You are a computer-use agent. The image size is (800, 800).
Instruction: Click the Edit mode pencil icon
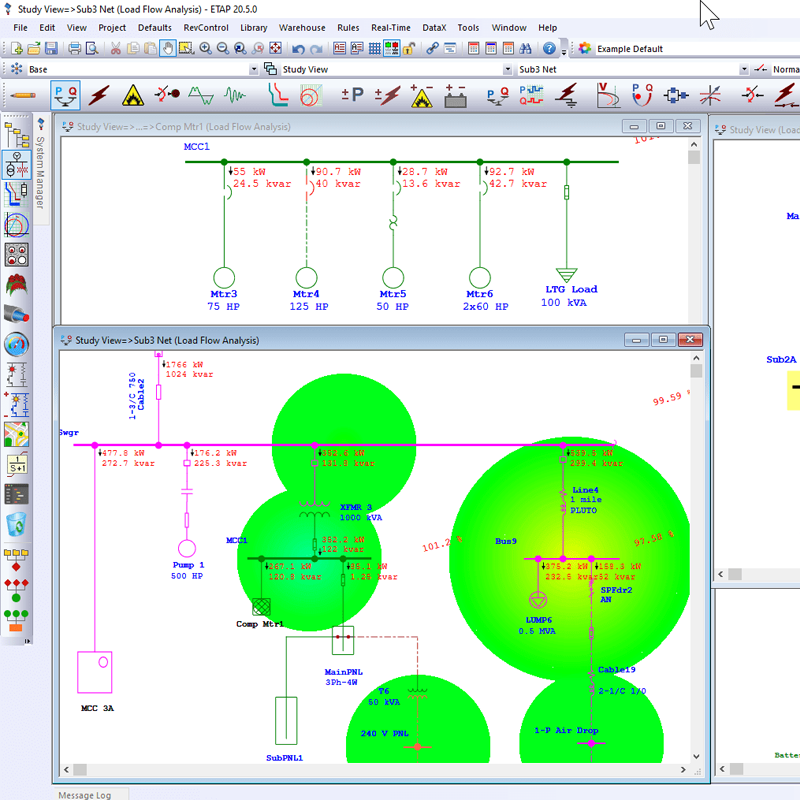22,95
